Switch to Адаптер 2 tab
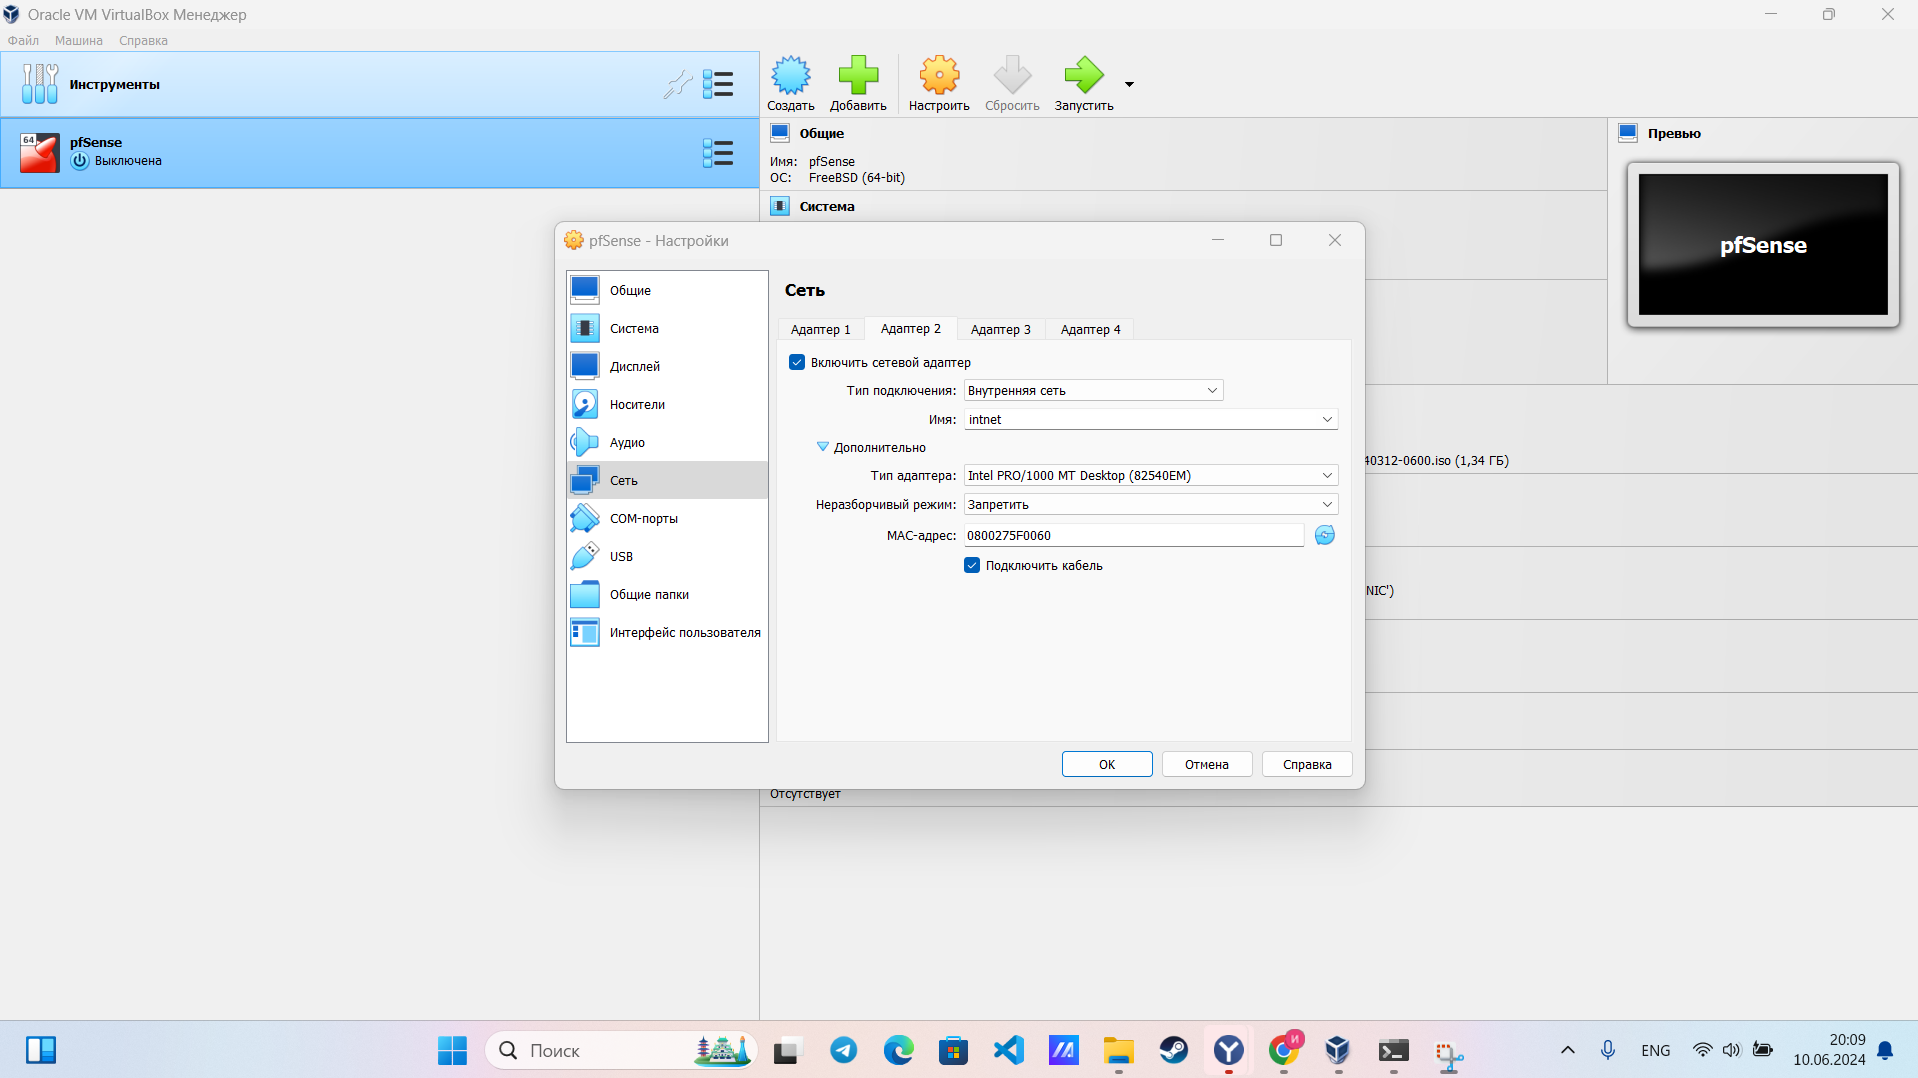Screen dimensions: 1918x1078 click(910, 328)
